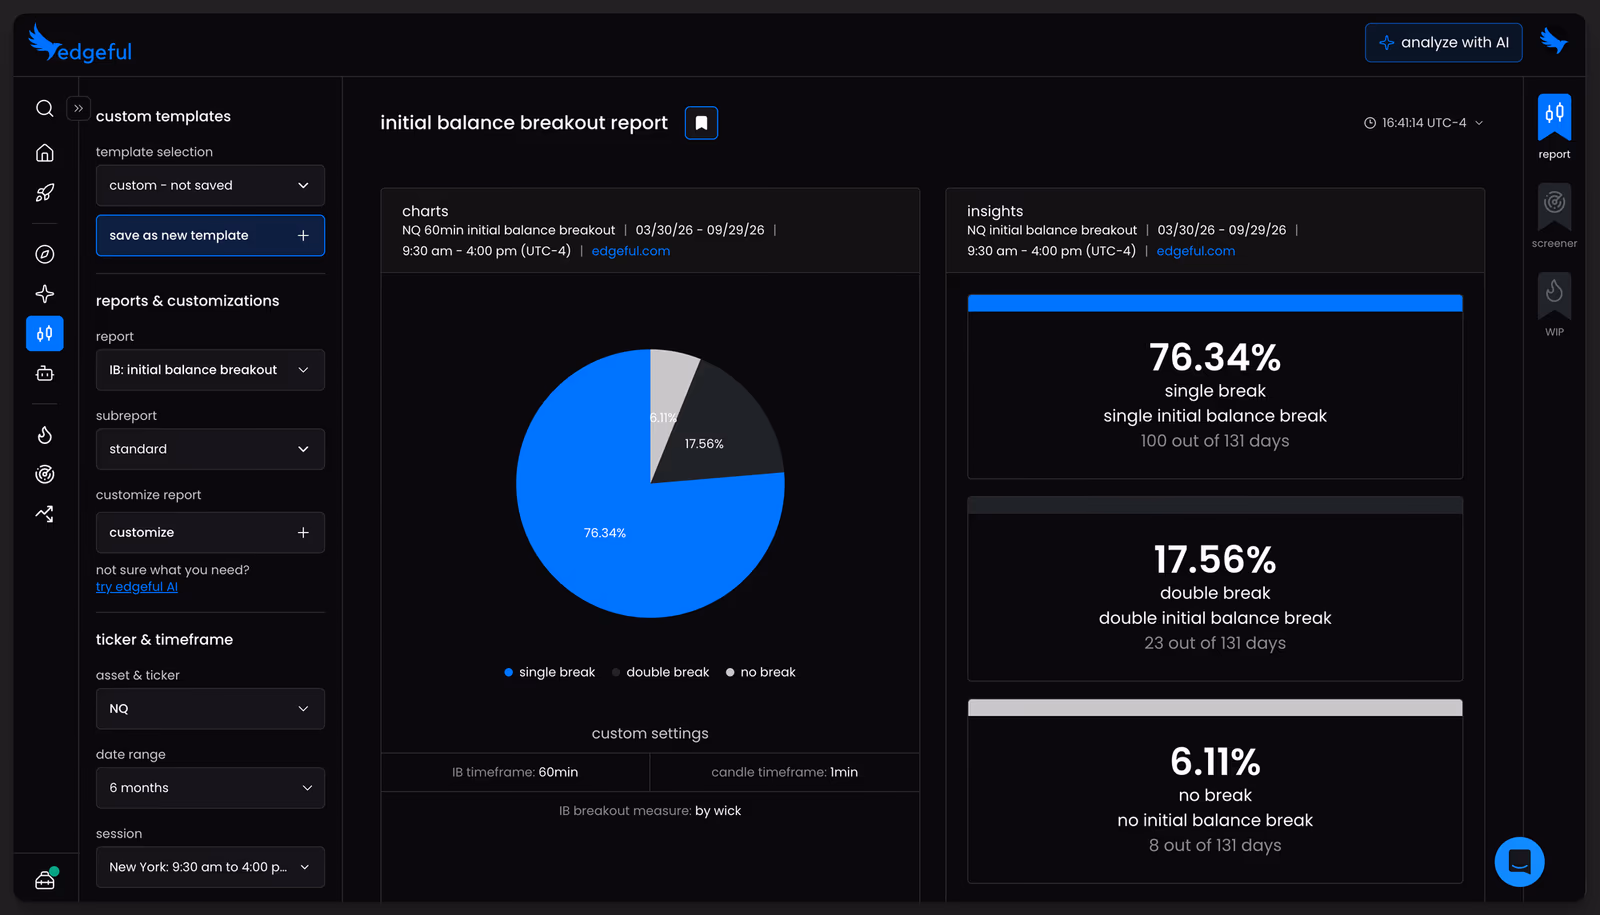Screen dimensions: 1600x915
Task: Toggle no break legend item
Action: [x=761, y=672]
